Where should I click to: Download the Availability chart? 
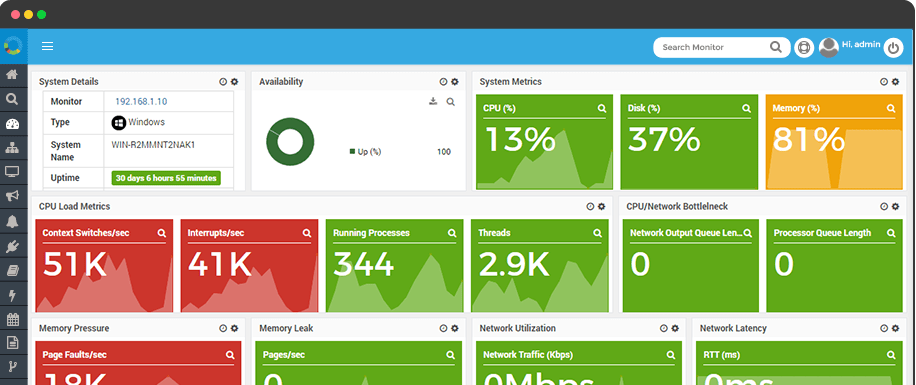coord(433,101)
